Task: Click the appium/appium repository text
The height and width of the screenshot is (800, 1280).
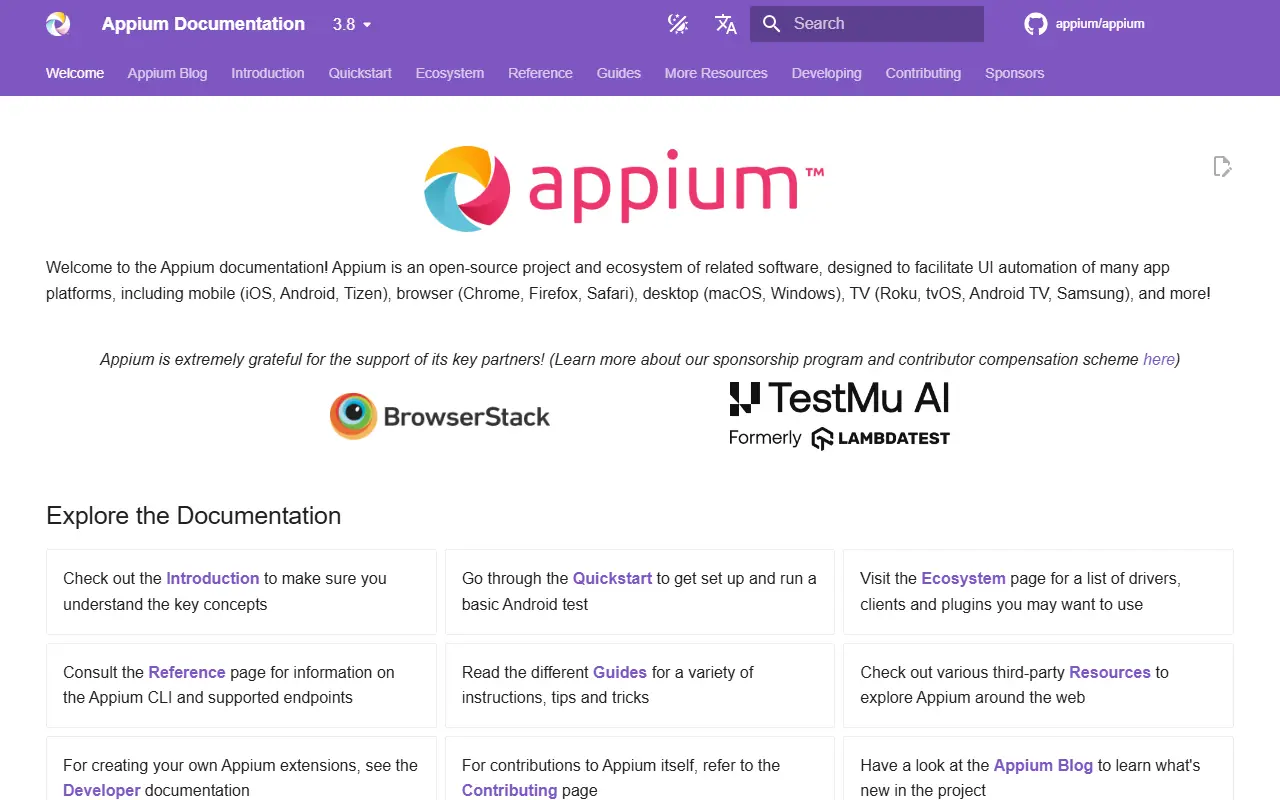Action: tap(1100, 24)
